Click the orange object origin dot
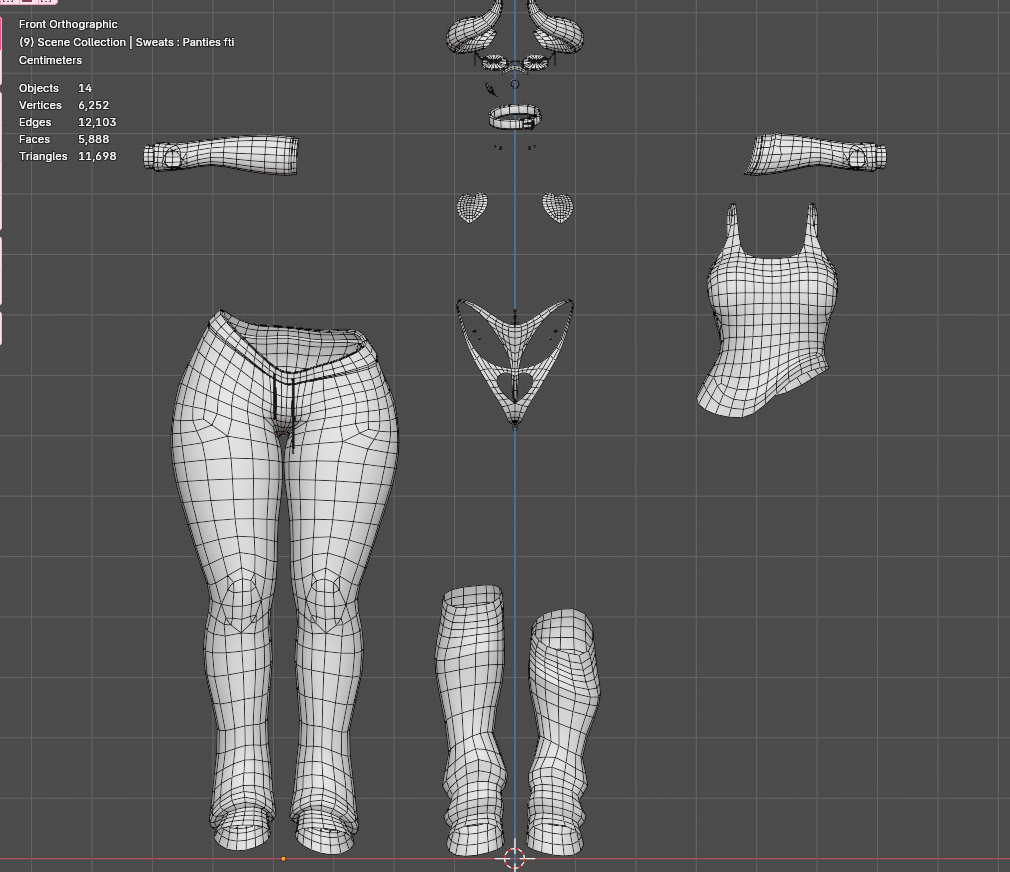Image resolution: width=1010 pixels, height=872 pixels. [283, 858]
